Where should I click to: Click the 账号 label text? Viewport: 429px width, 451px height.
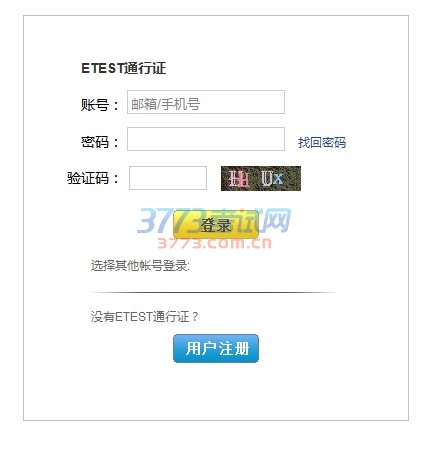(95, 104)
